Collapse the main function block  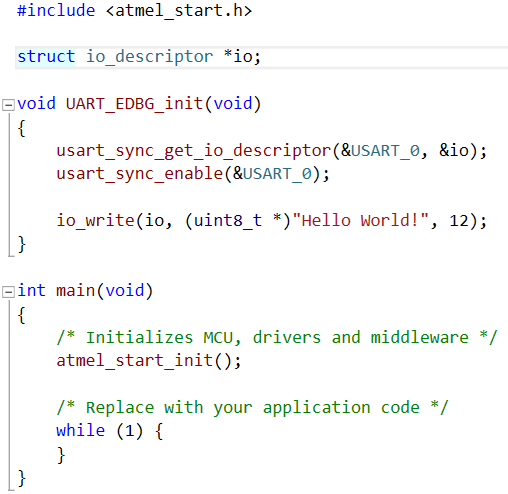pos(8,292)
